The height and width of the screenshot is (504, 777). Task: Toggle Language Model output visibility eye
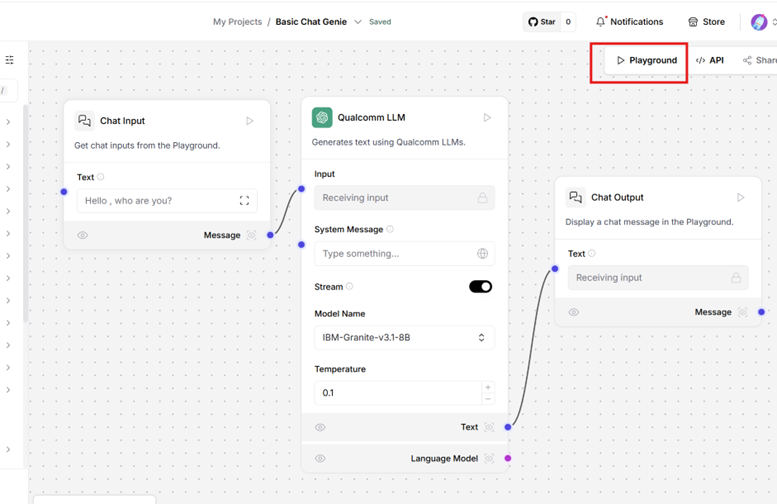pos(320,458)
